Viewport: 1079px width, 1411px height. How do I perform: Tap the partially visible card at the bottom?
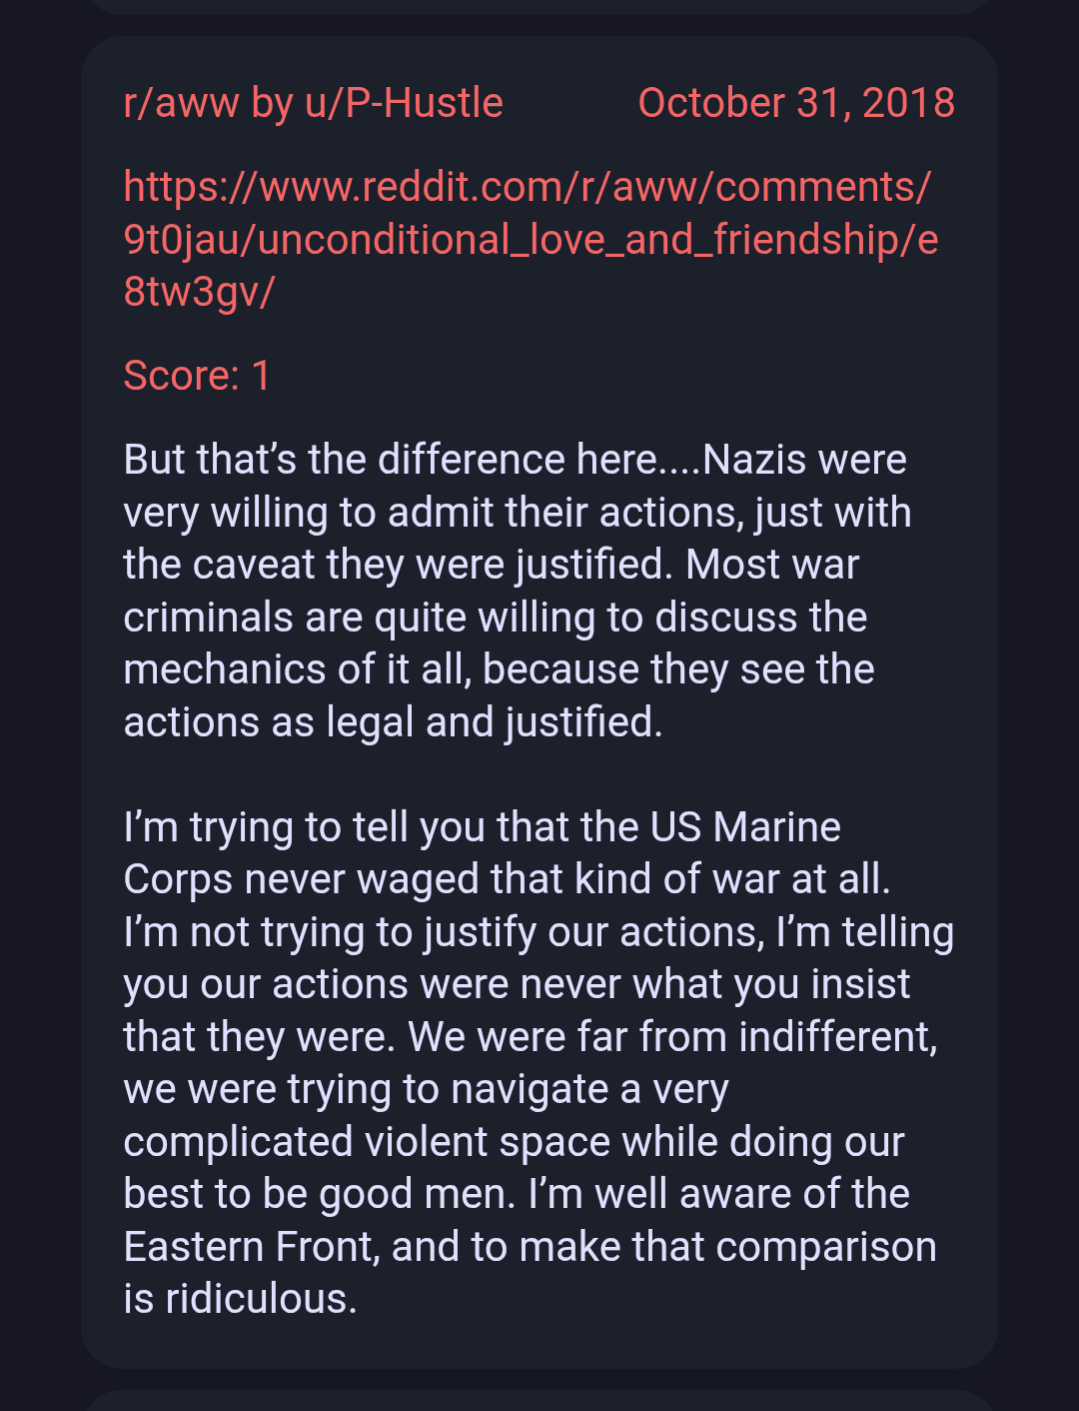[539, 1400]
